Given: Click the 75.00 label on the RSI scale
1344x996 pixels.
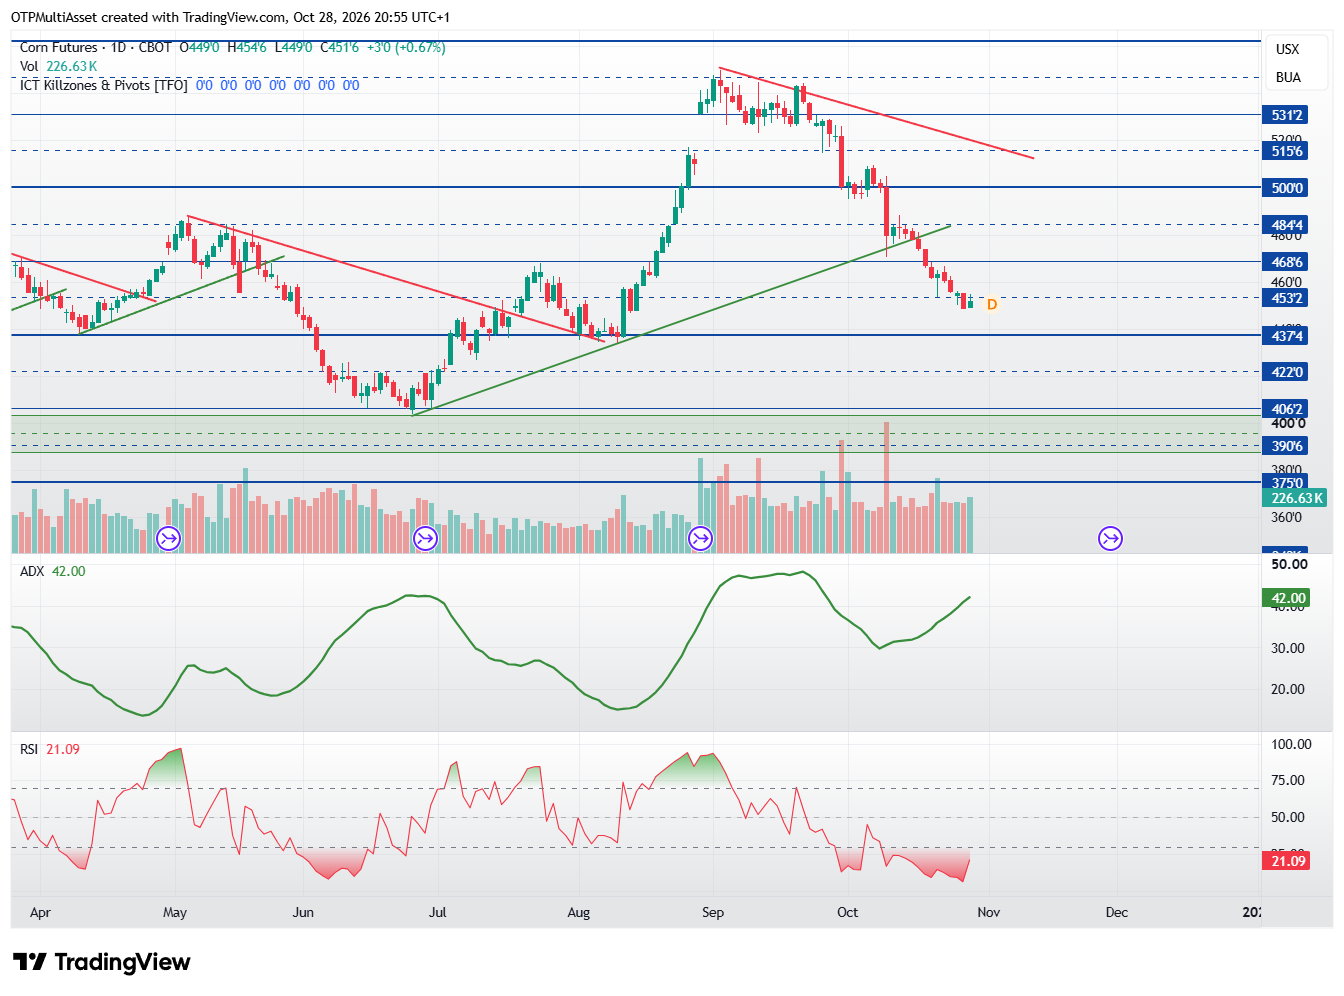Looking at the screenshot, I should (x=1288, y=780).
